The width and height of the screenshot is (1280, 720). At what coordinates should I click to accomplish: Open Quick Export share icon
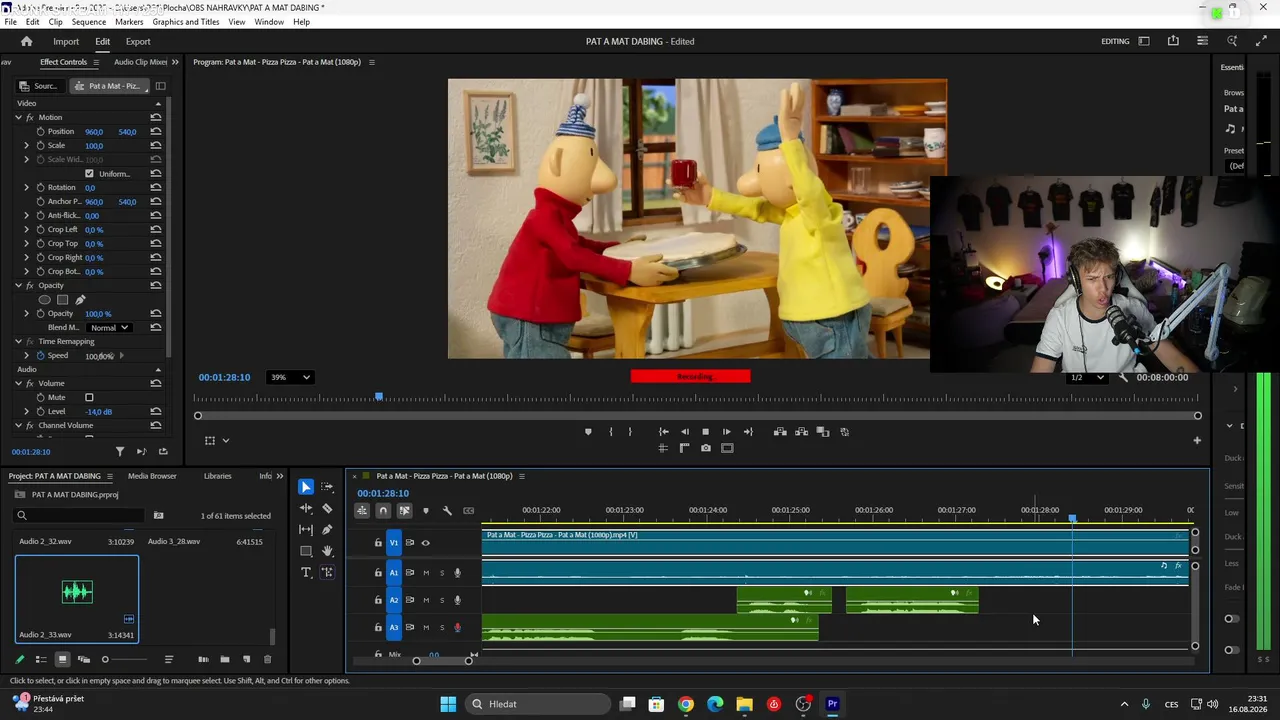point(1173,41)
